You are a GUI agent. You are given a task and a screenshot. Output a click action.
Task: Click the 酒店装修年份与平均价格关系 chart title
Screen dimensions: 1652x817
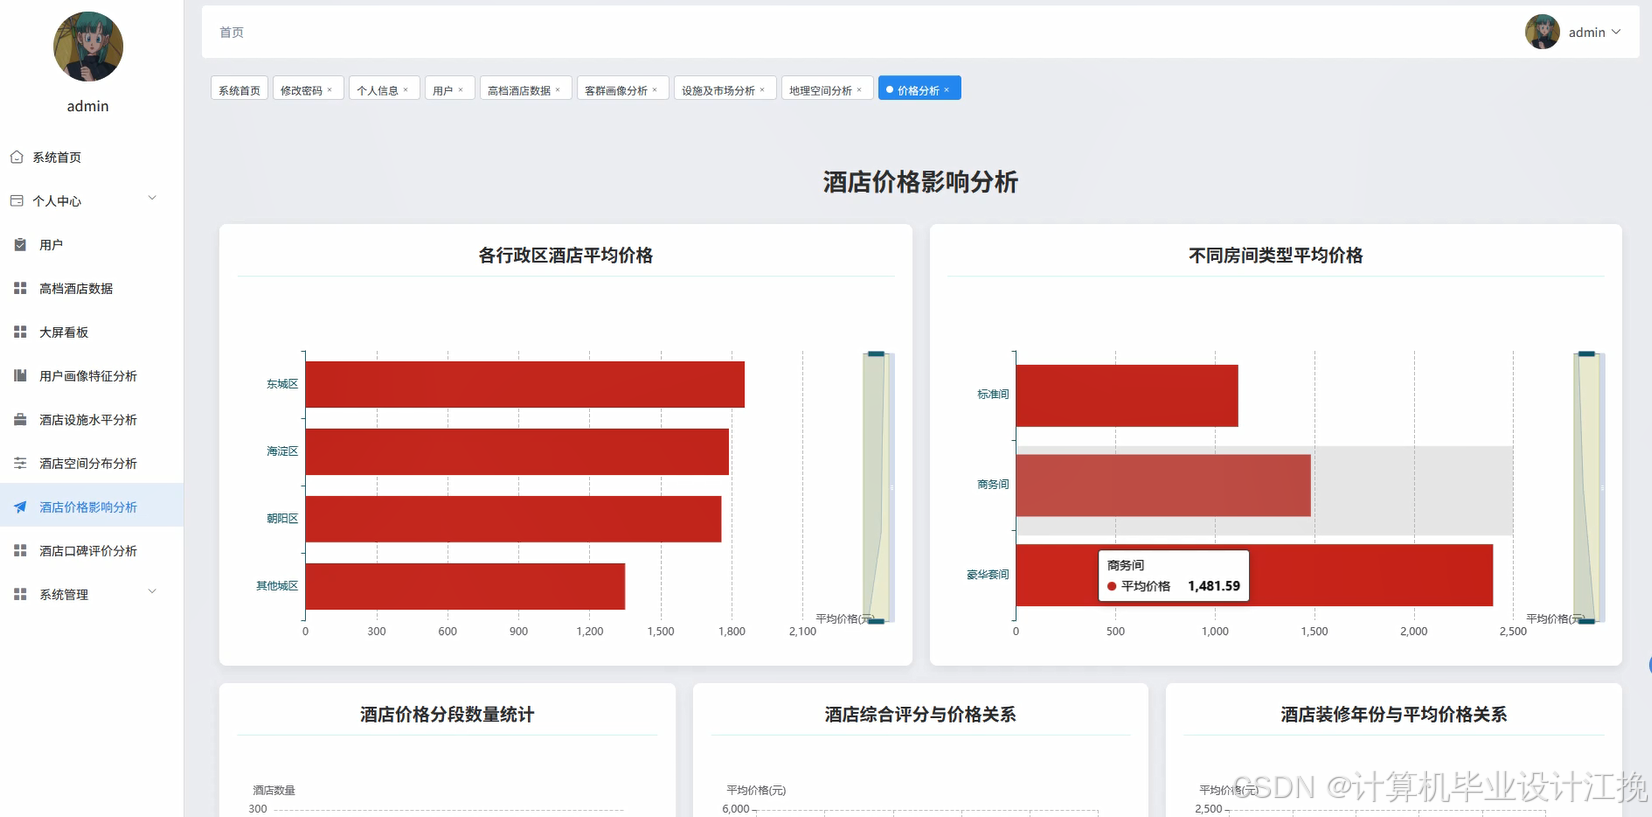(1394, 714)
